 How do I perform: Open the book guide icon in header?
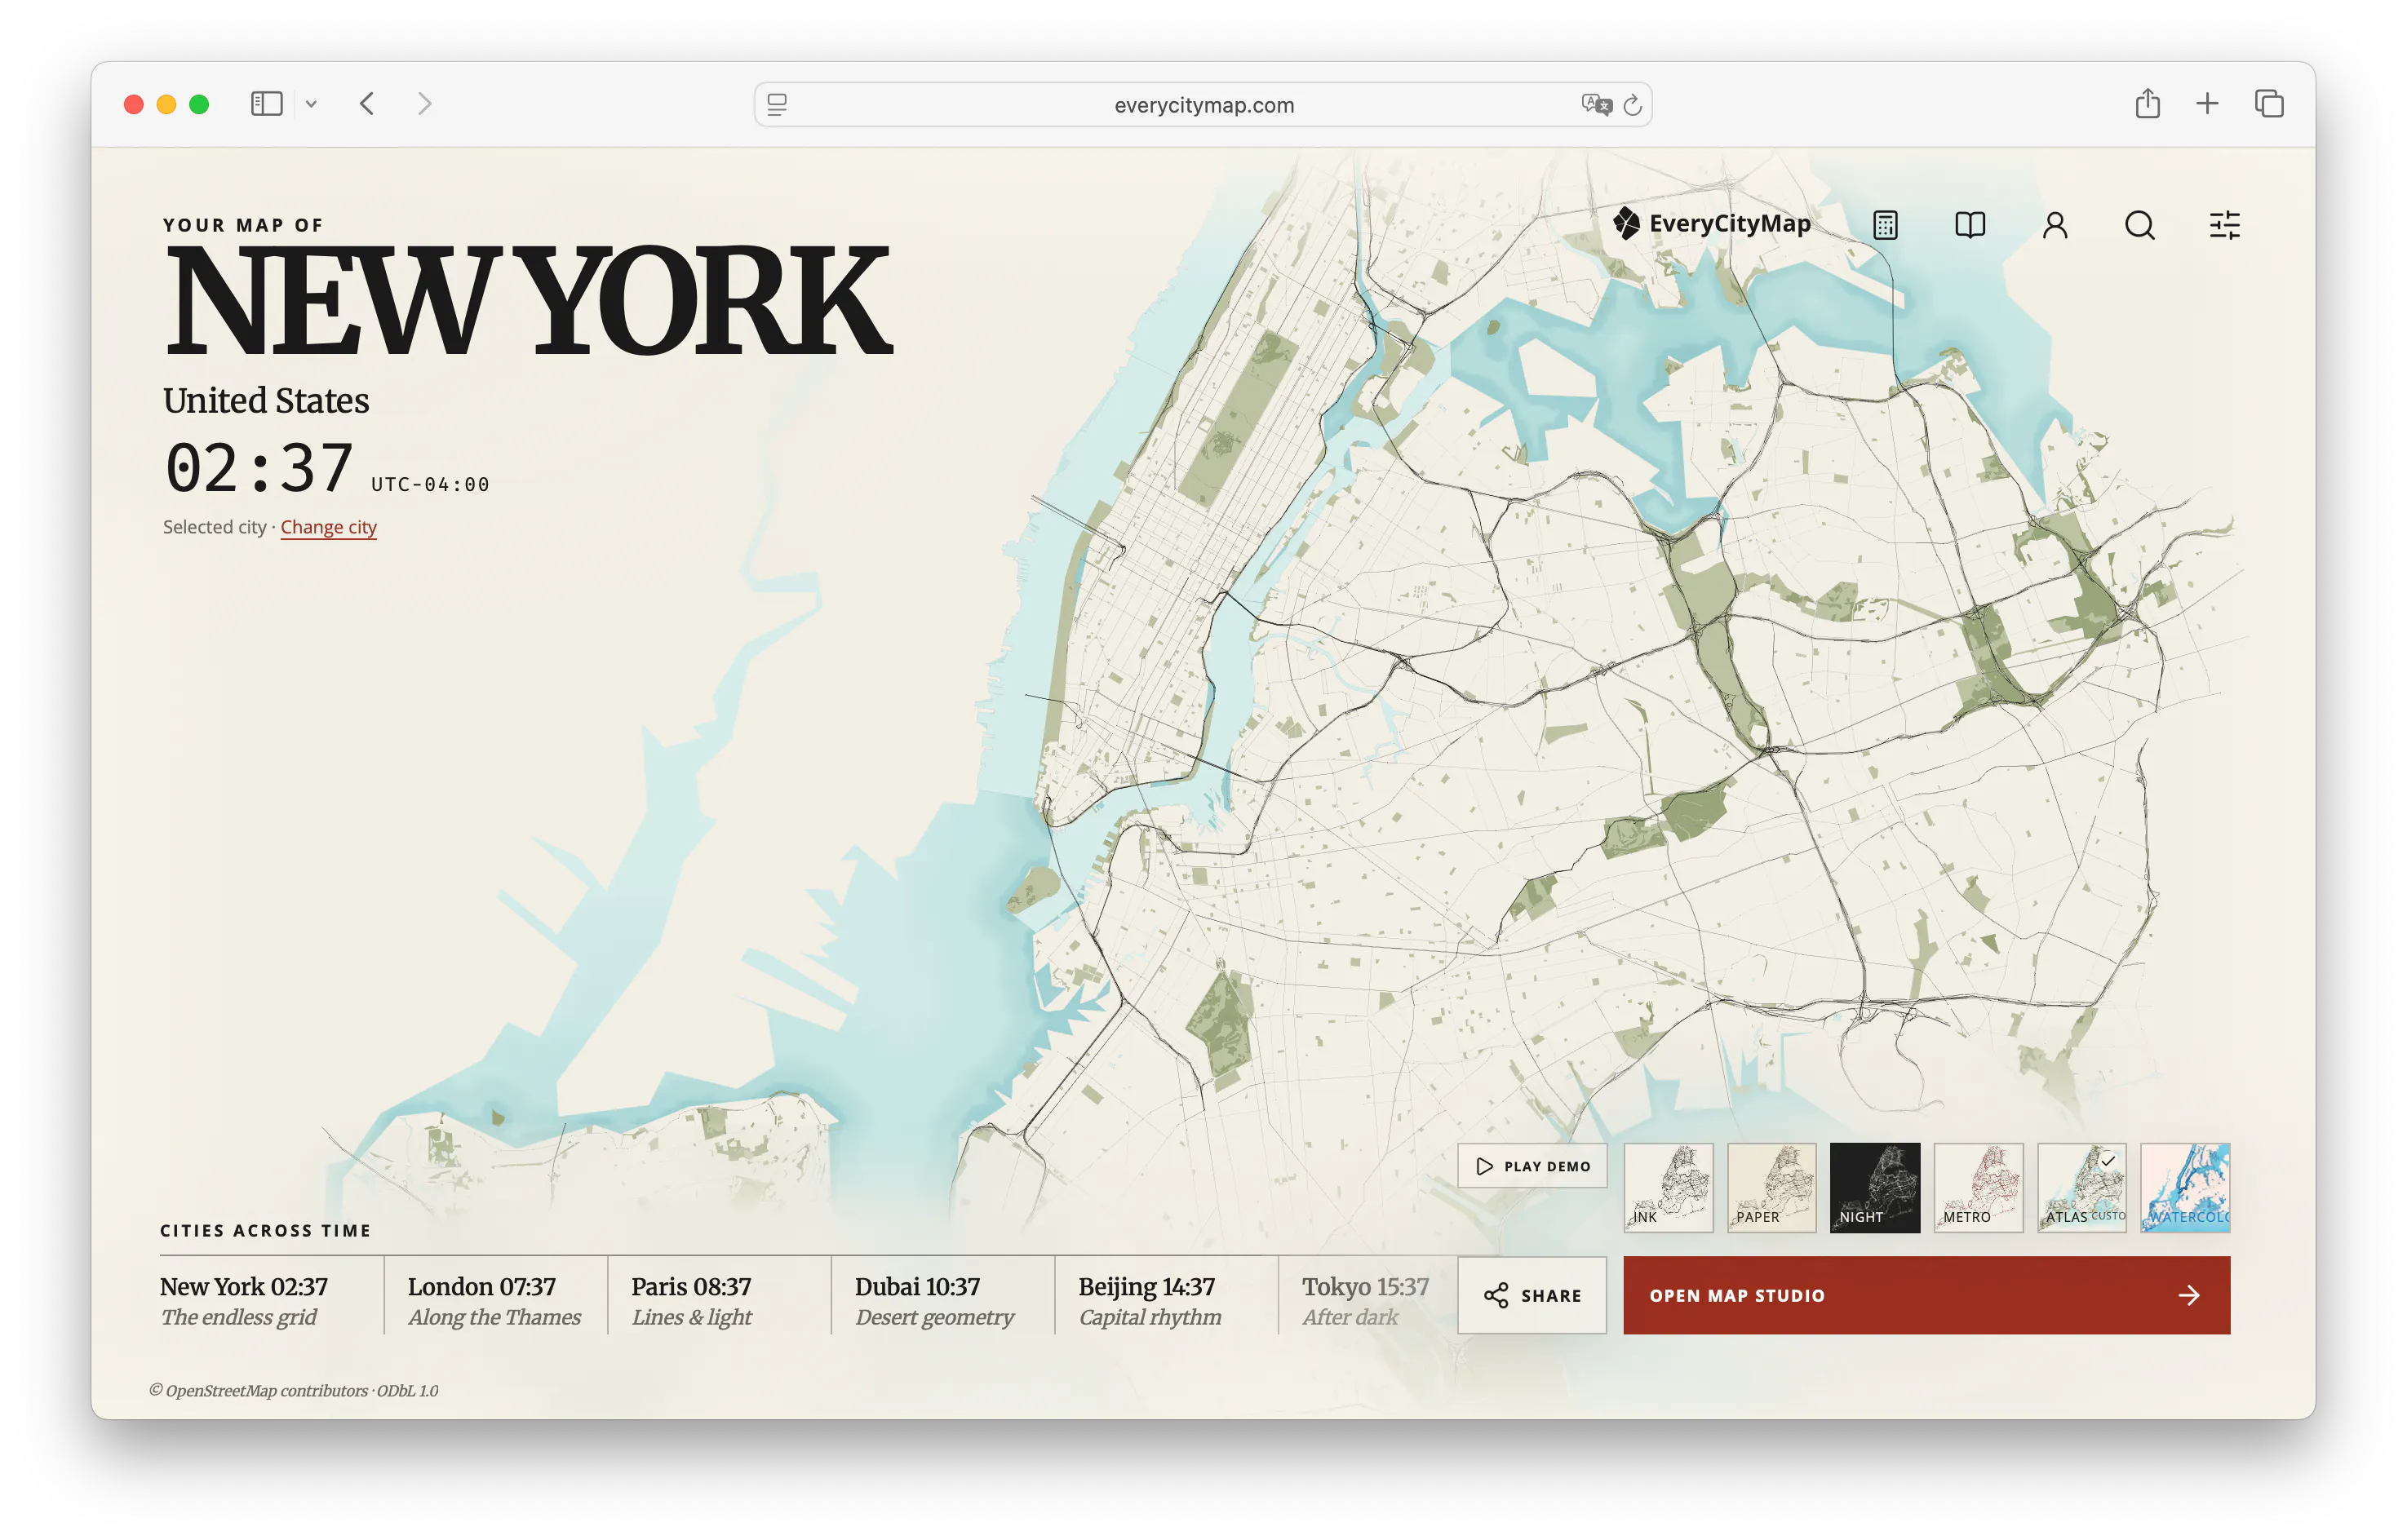pyautogui.click(x=1970, y=225)
